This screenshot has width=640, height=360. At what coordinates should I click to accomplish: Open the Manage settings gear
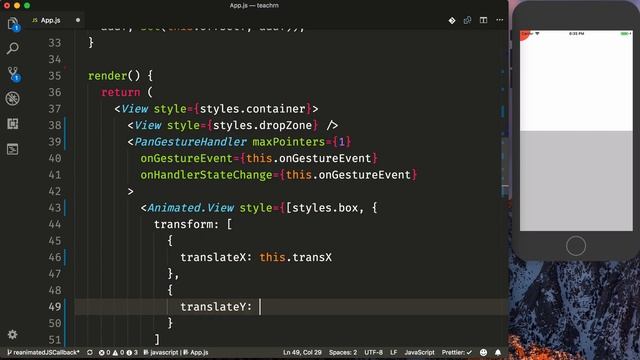[x=13, y=335]
